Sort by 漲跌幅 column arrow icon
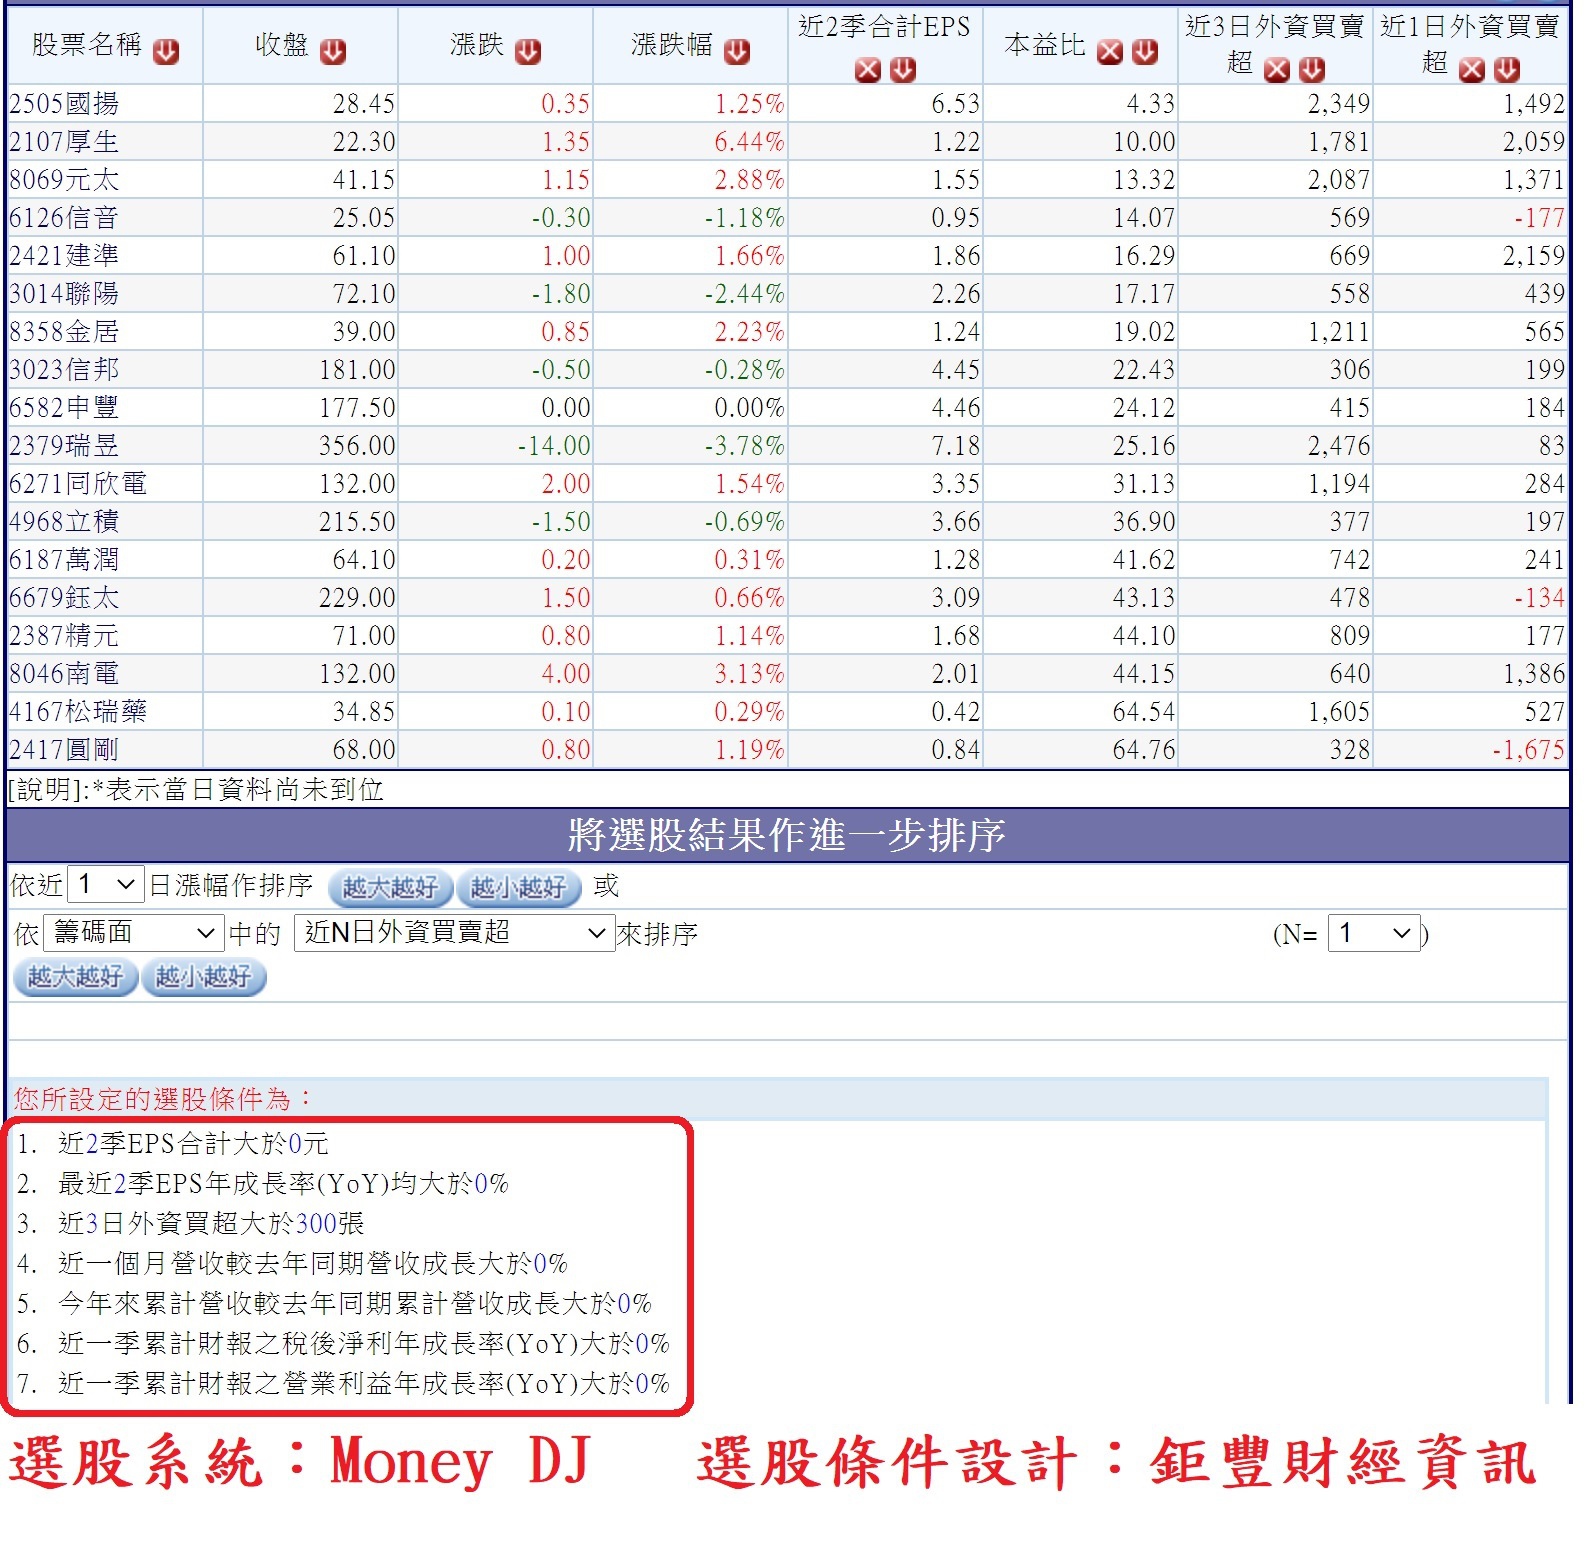This screenshot has width=1585, height=1548. pos(737,52)
